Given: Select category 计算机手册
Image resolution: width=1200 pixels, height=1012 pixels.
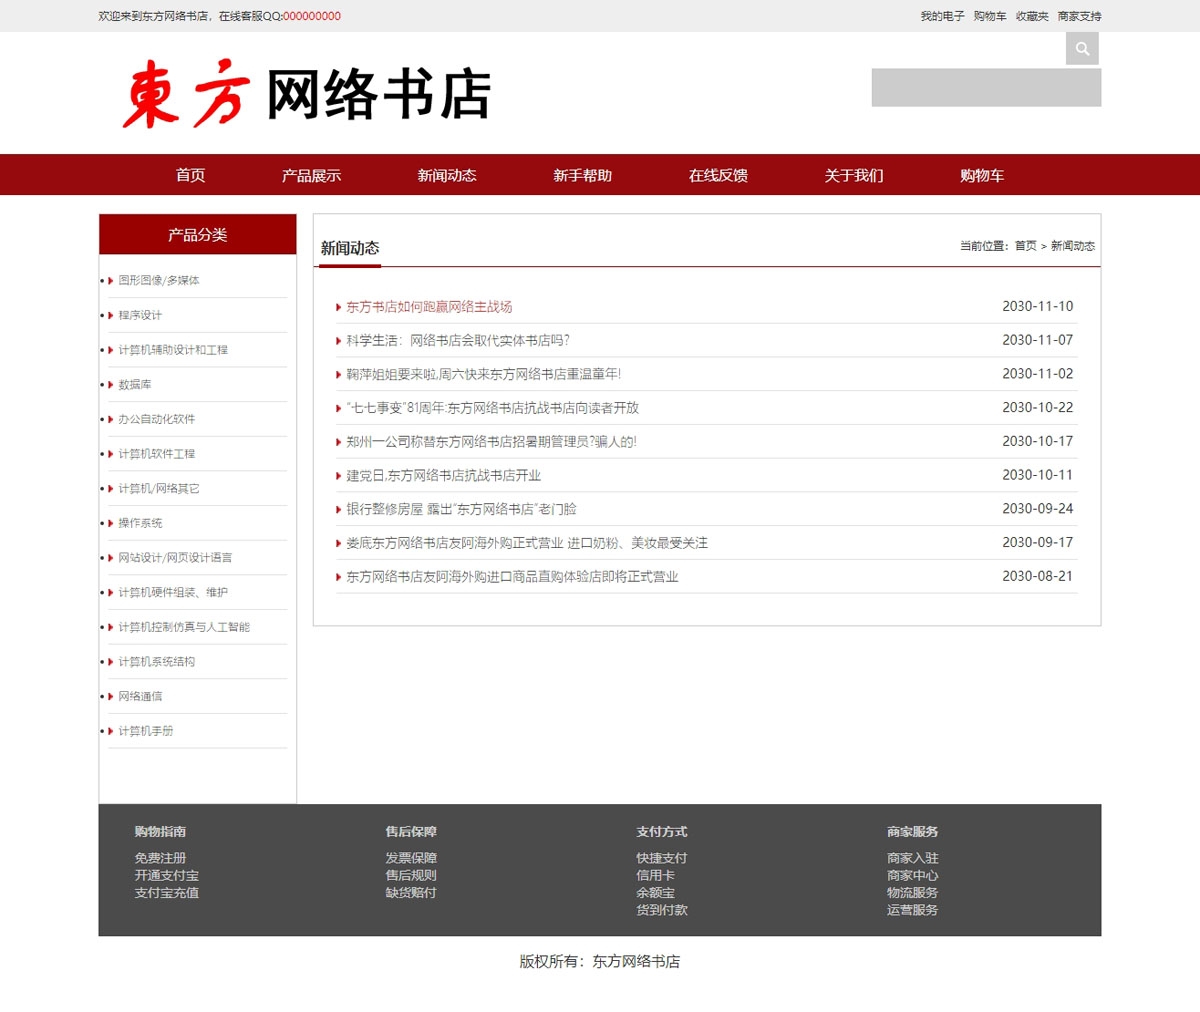Looking at the screenshot, I should click(146, 731).
